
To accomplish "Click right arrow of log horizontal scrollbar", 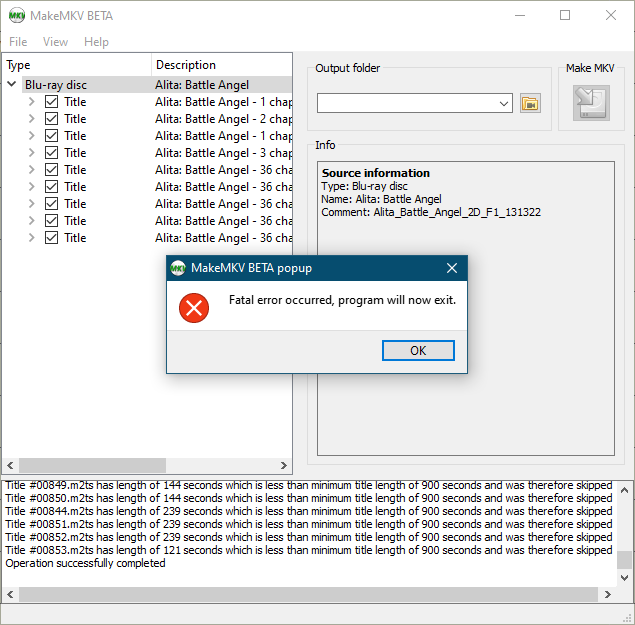I will (607, 595).
